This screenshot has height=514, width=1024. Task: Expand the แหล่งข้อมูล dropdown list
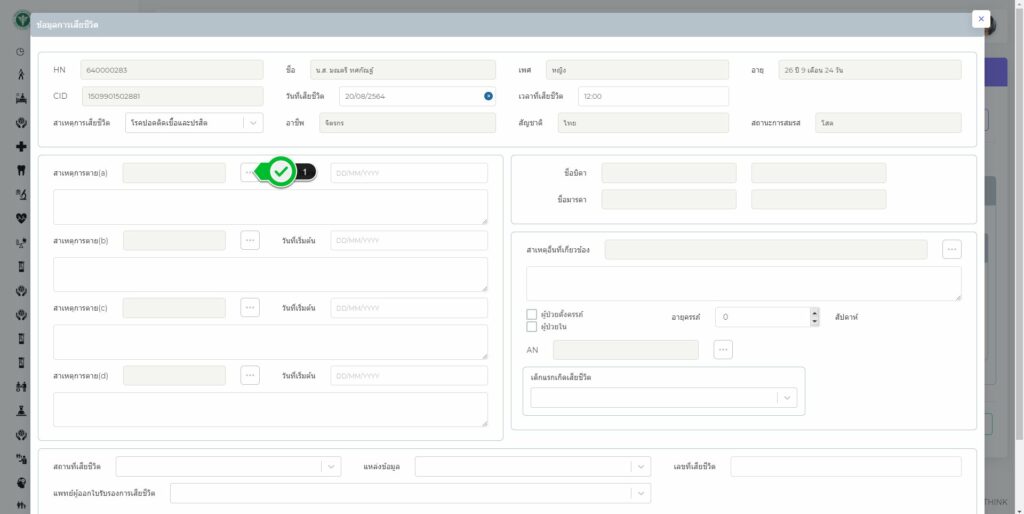[x=640, y=467]
